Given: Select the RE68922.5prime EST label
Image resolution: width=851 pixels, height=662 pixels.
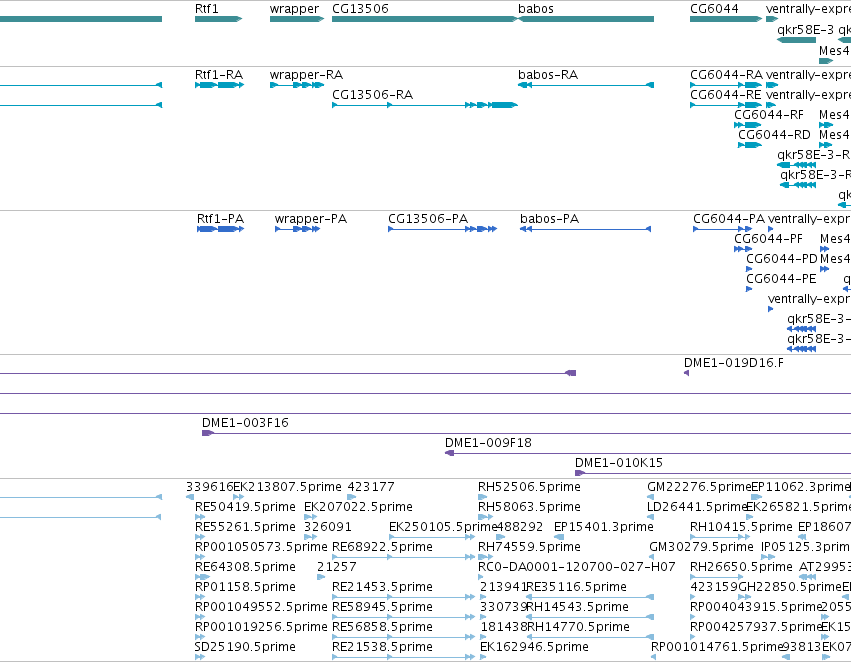Looking at the screenshot, I should pyautogui.click(x=383, y=547).
